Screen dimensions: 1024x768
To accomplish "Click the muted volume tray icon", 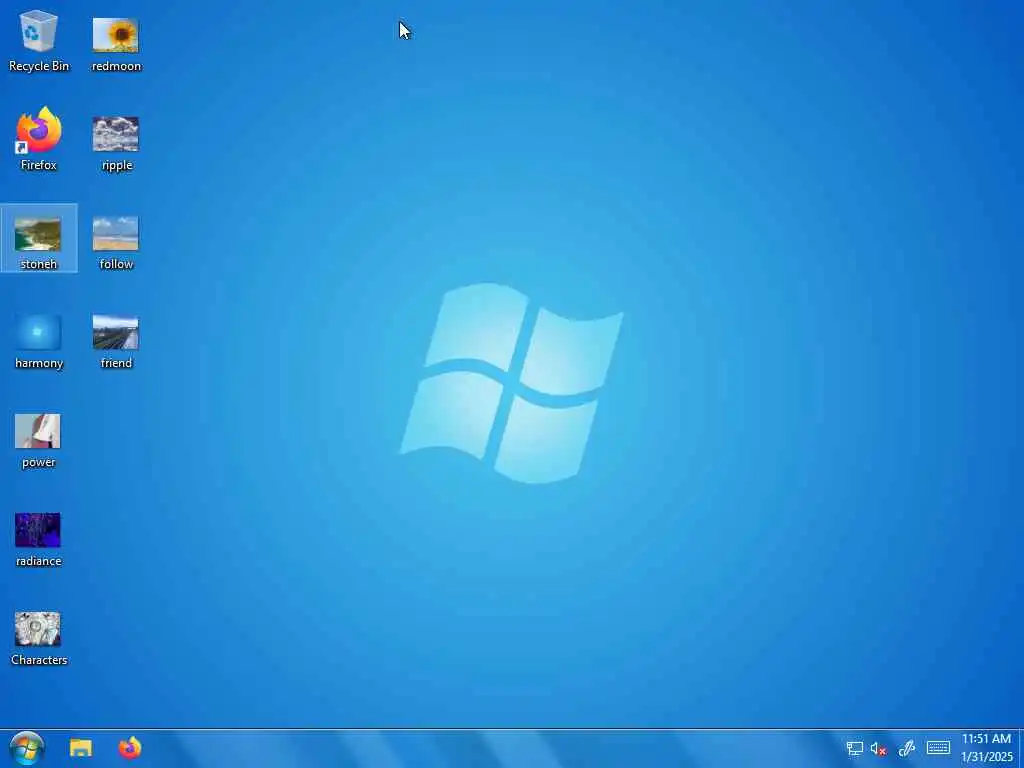I will (878, 748).
